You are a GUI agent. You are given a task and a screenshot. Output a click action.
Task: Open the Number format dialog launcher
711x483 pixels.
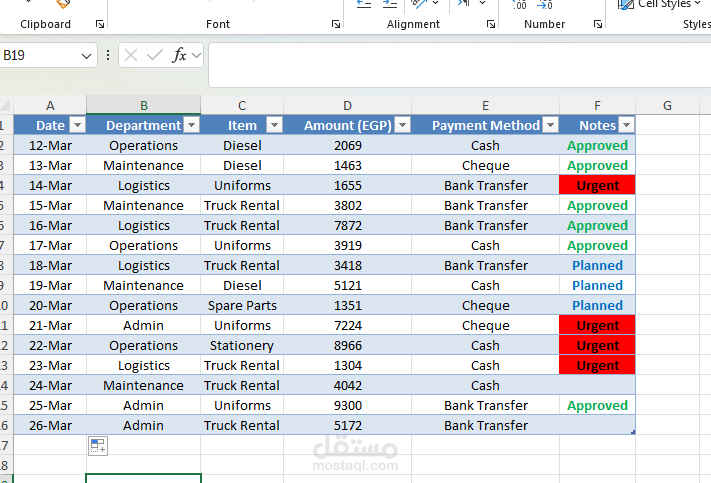point(598,24)
